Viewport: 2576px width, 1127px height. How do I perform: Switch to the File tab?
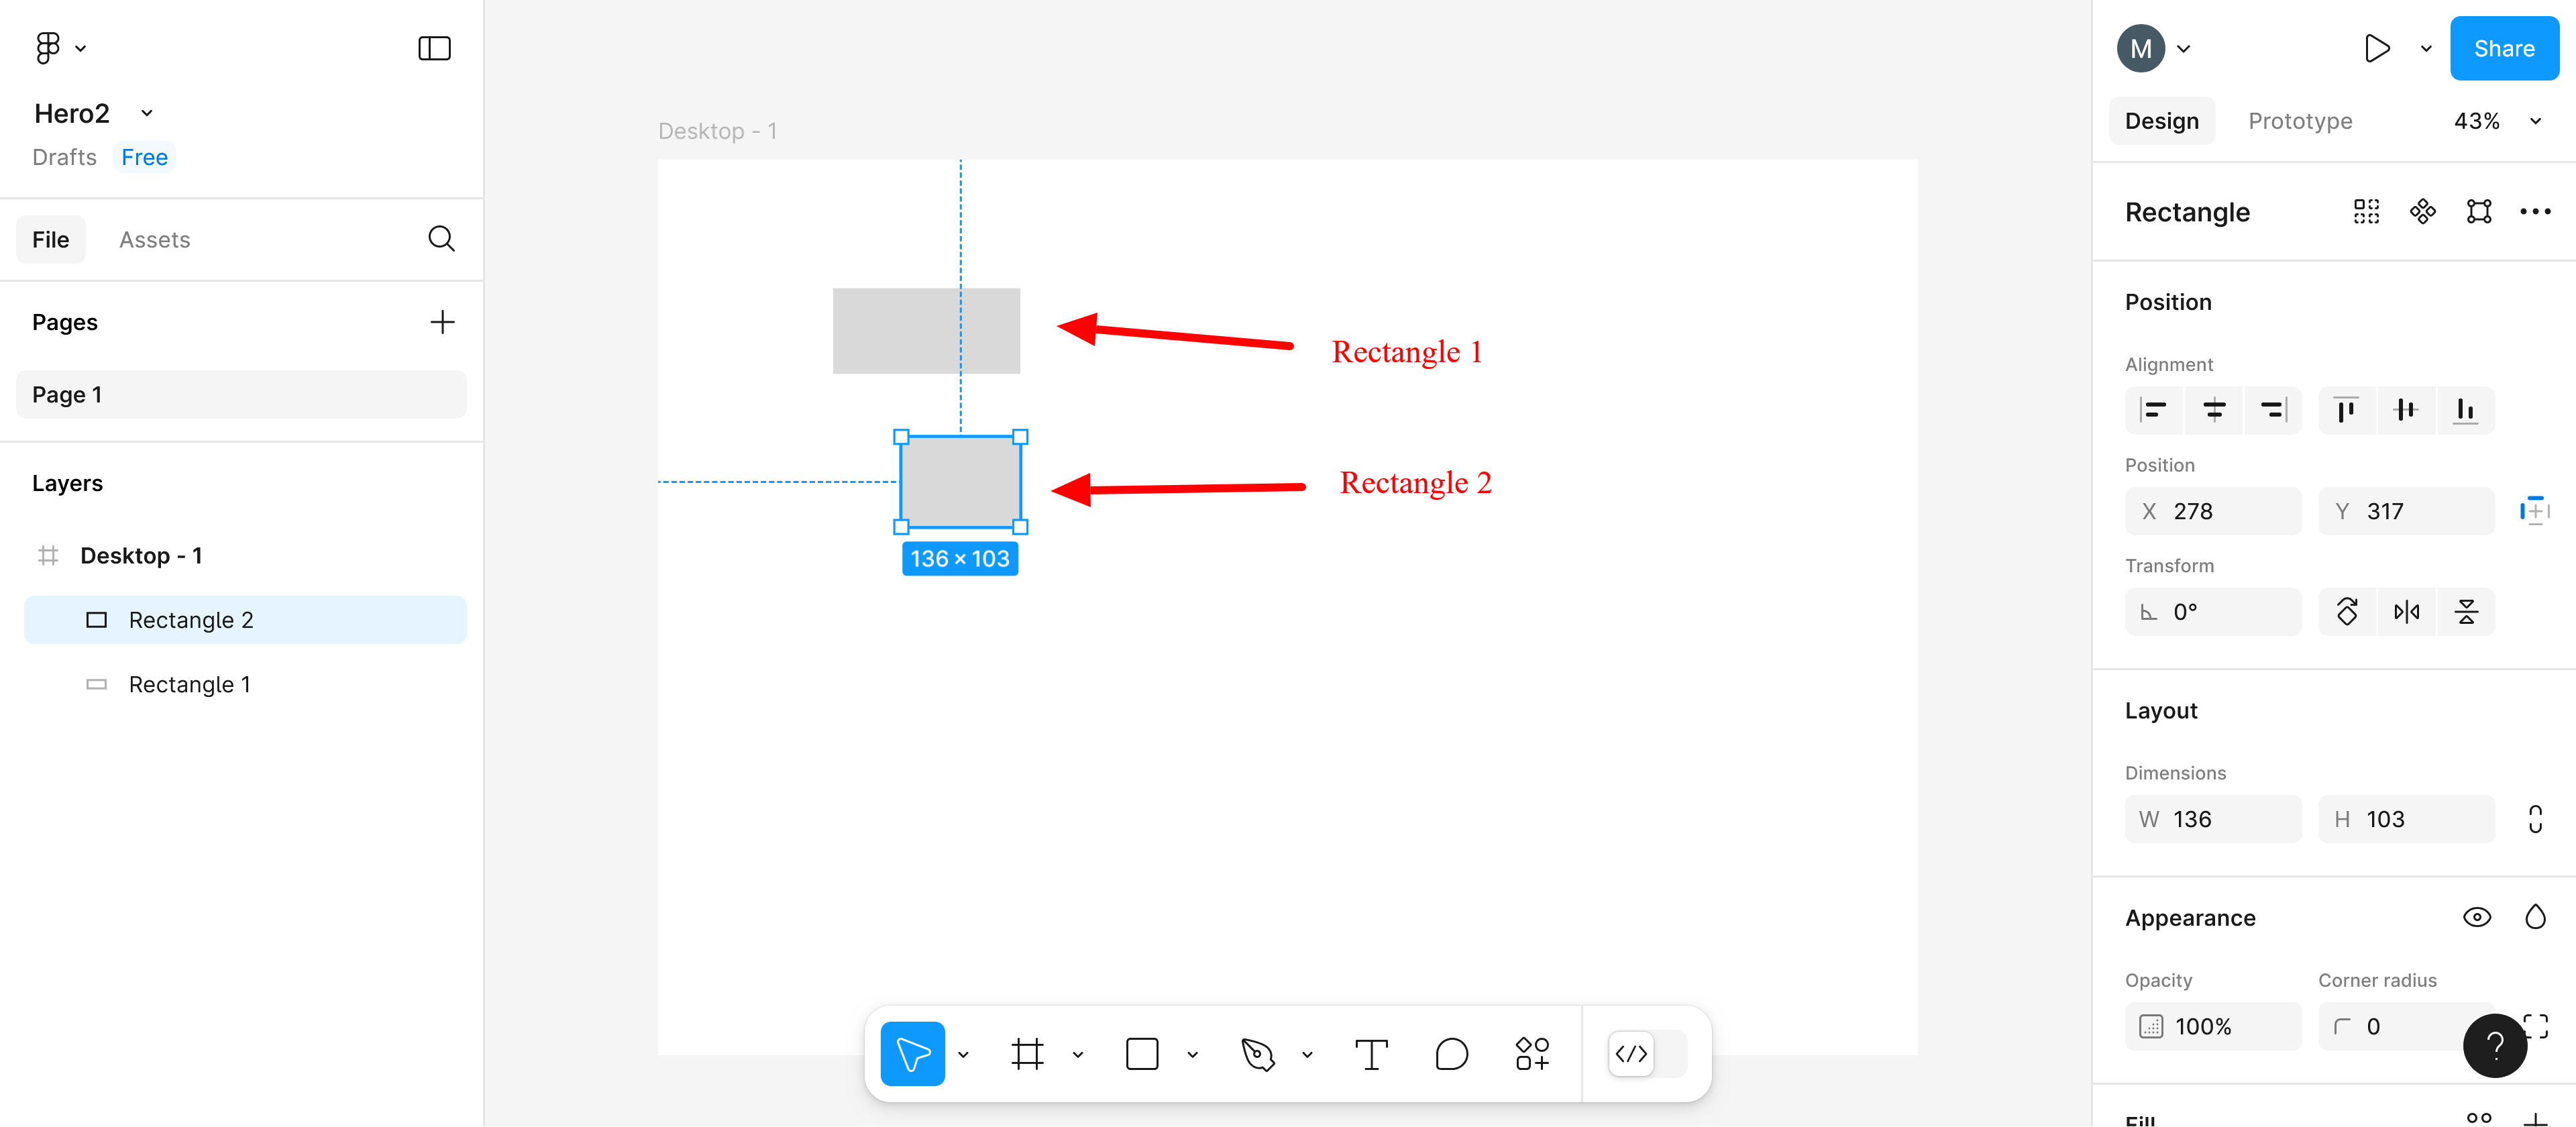[x=51, y=240]
